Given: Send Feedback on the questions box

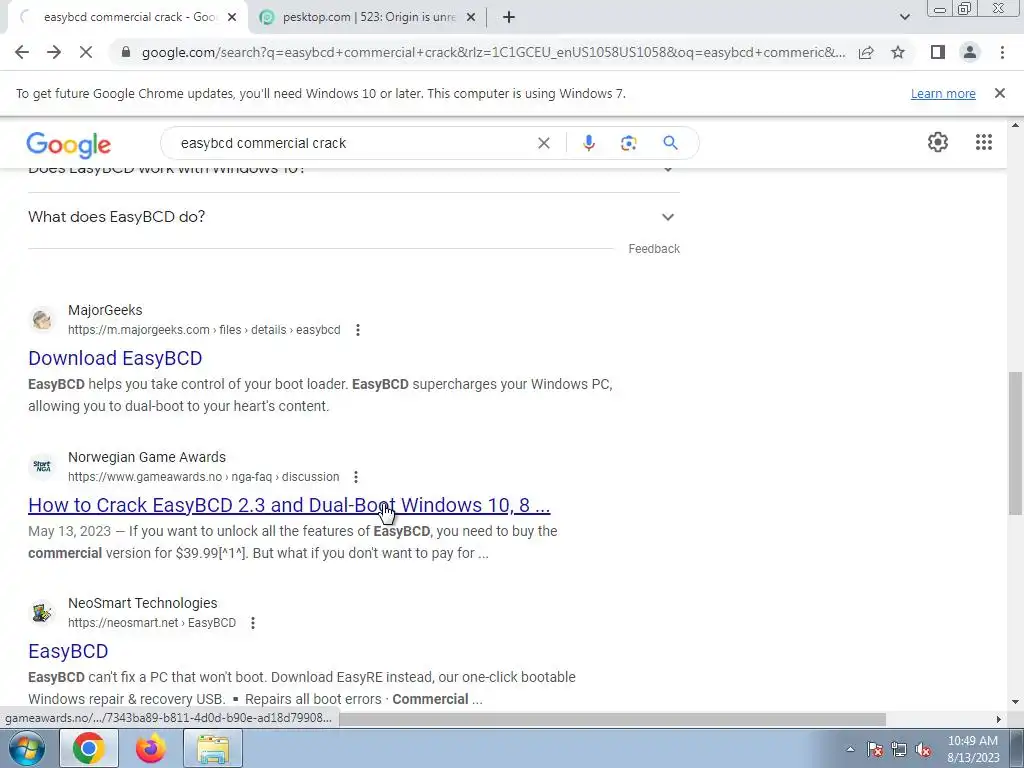Looking at the screenshot, I should [654, 249].
